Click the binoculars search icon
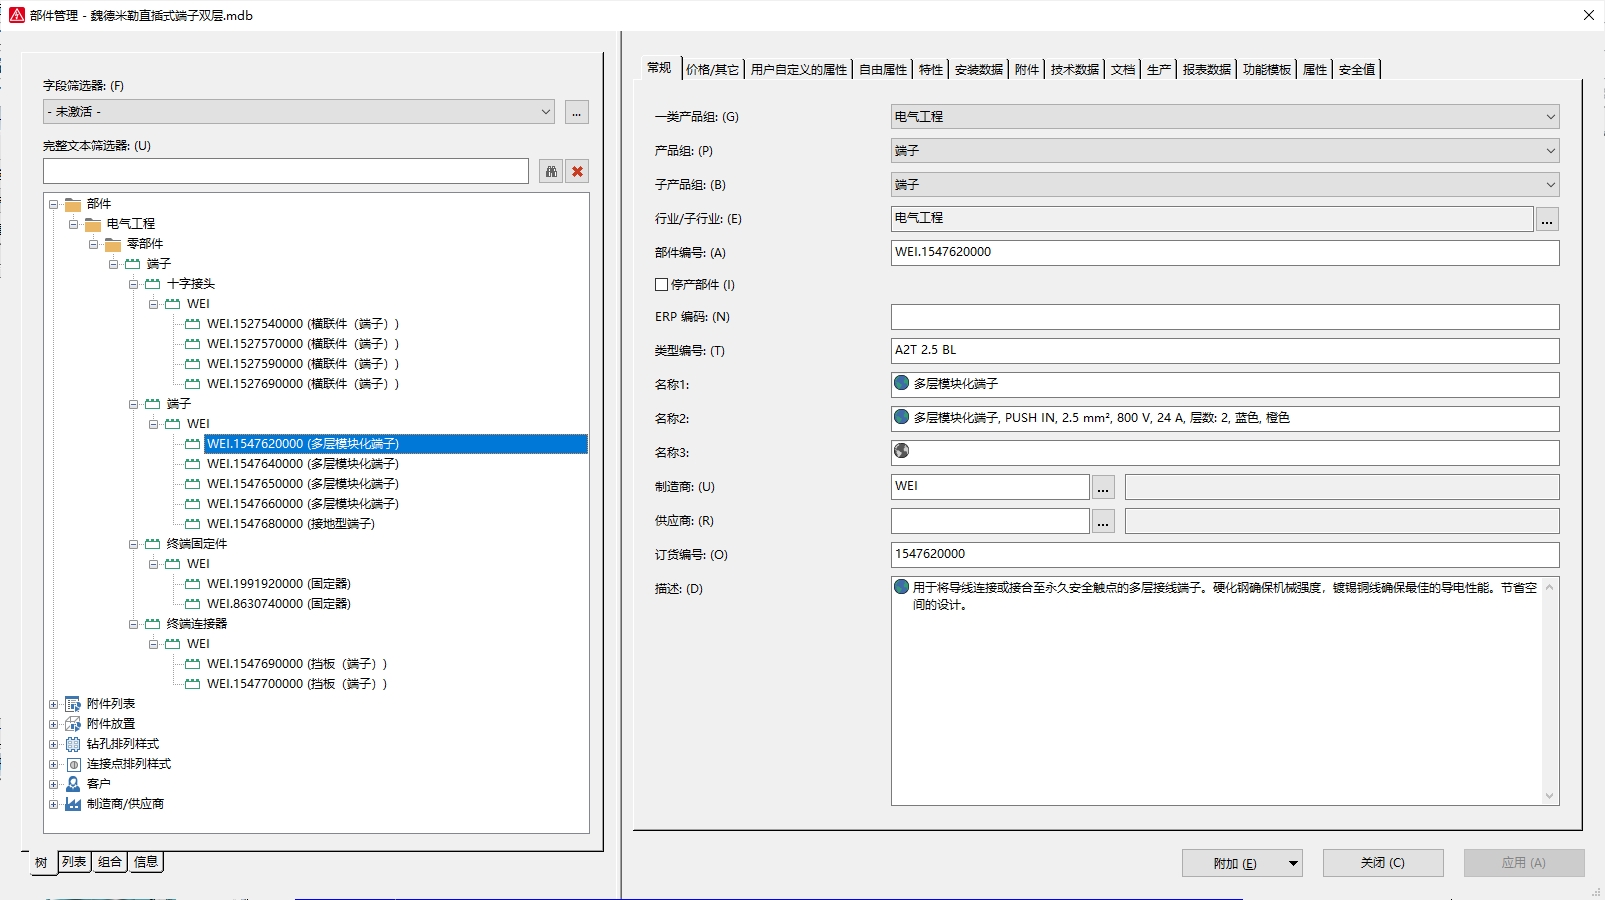Image resolution: width=1605 pixels, height=900 pixels. coord(551,171)
